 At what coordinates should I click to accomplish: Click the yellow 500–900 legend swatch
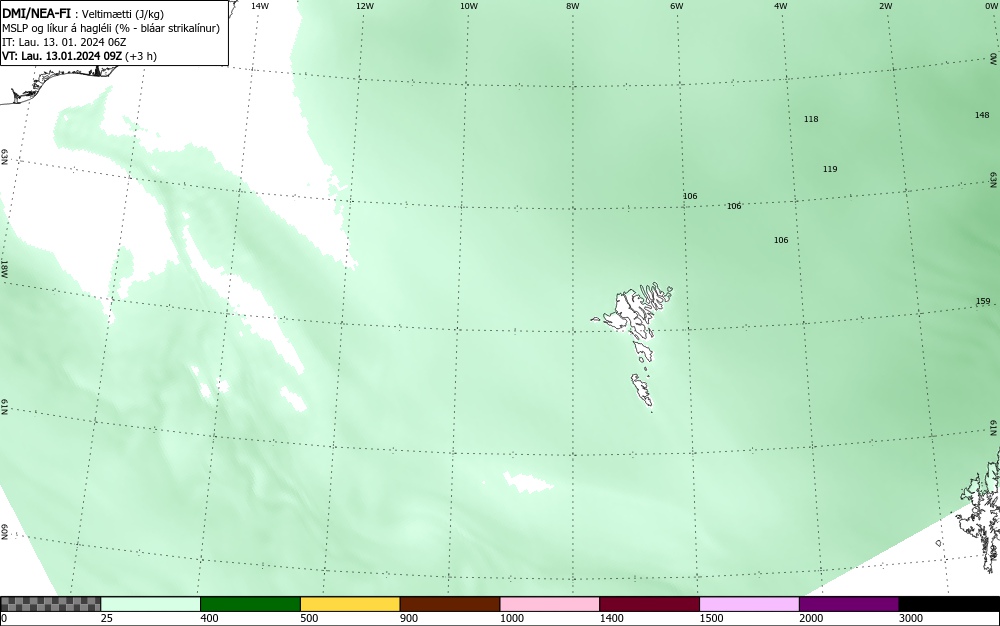[350, 604]
